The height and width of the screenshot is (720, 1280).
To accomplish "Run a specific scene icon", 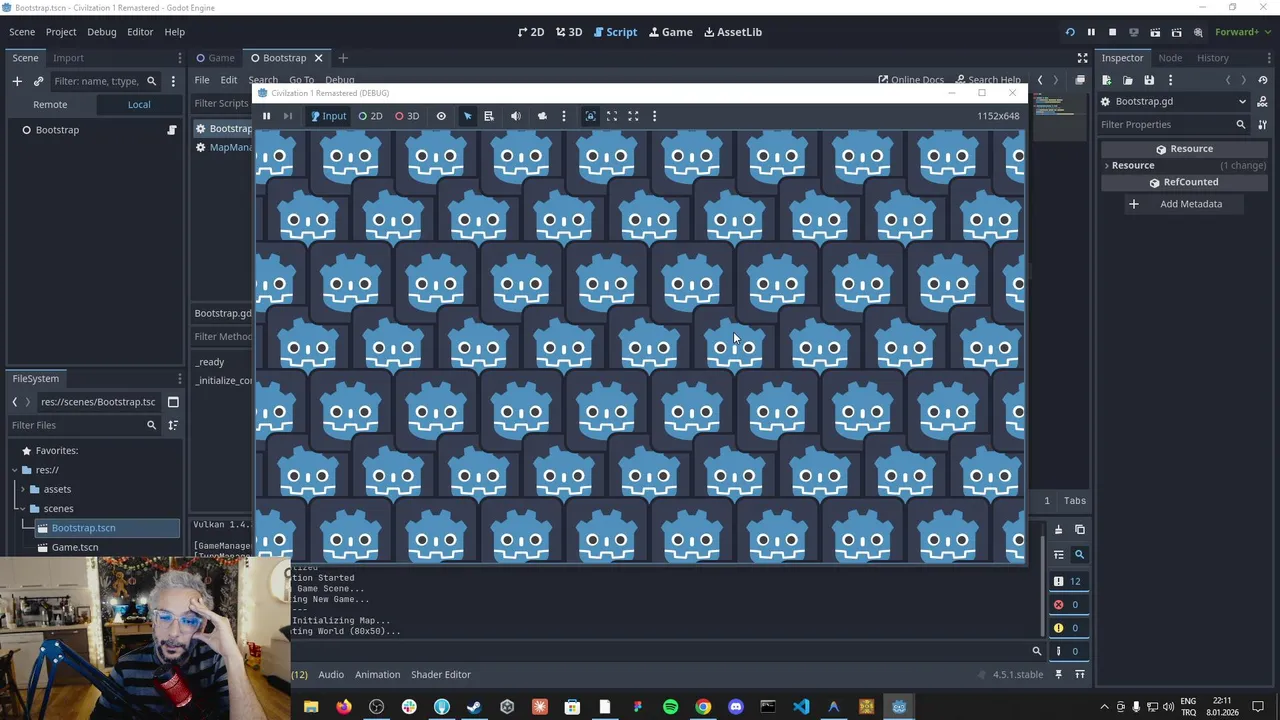I will coord(1177,32).
